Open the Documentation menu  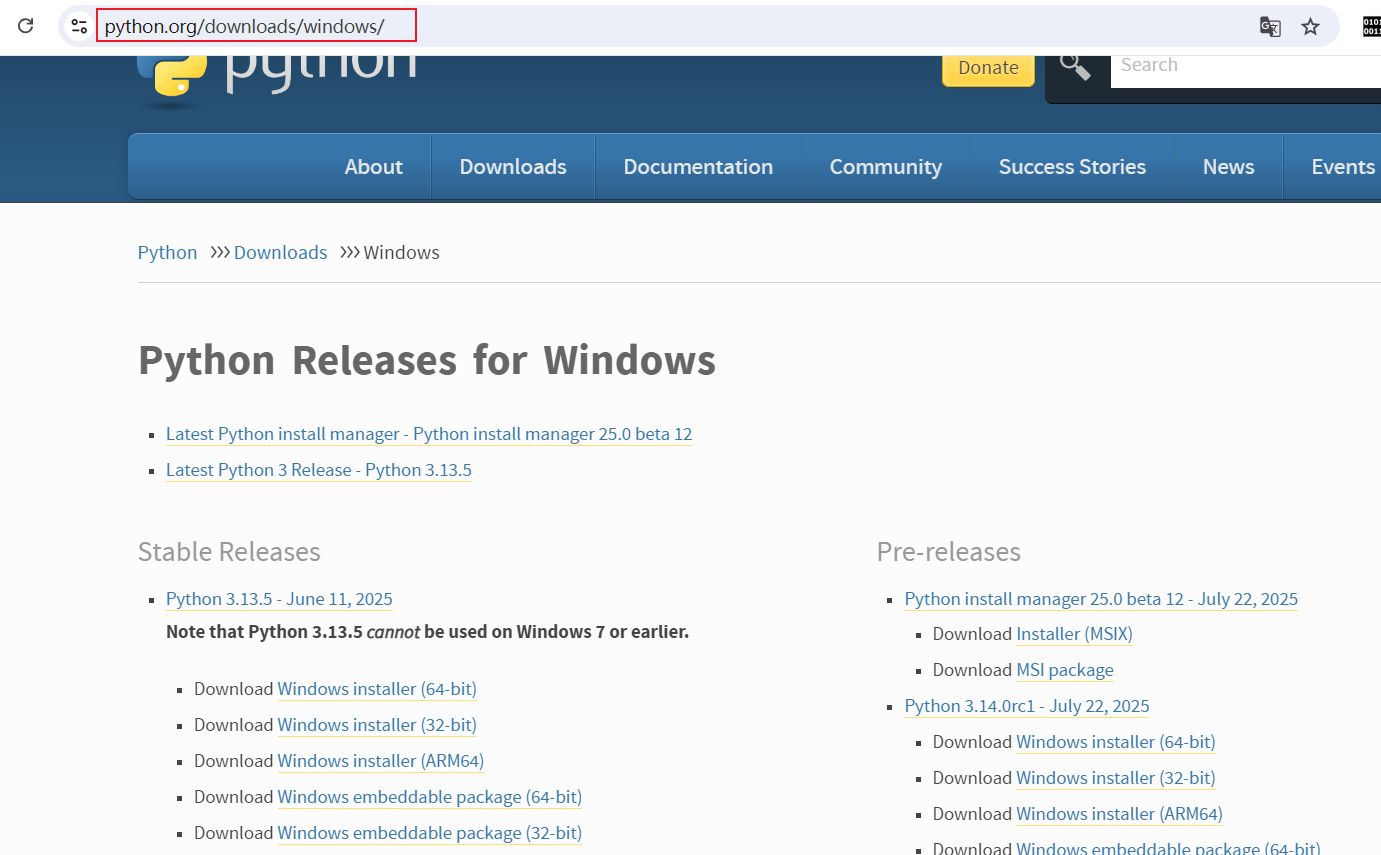[x=698, y=167]
